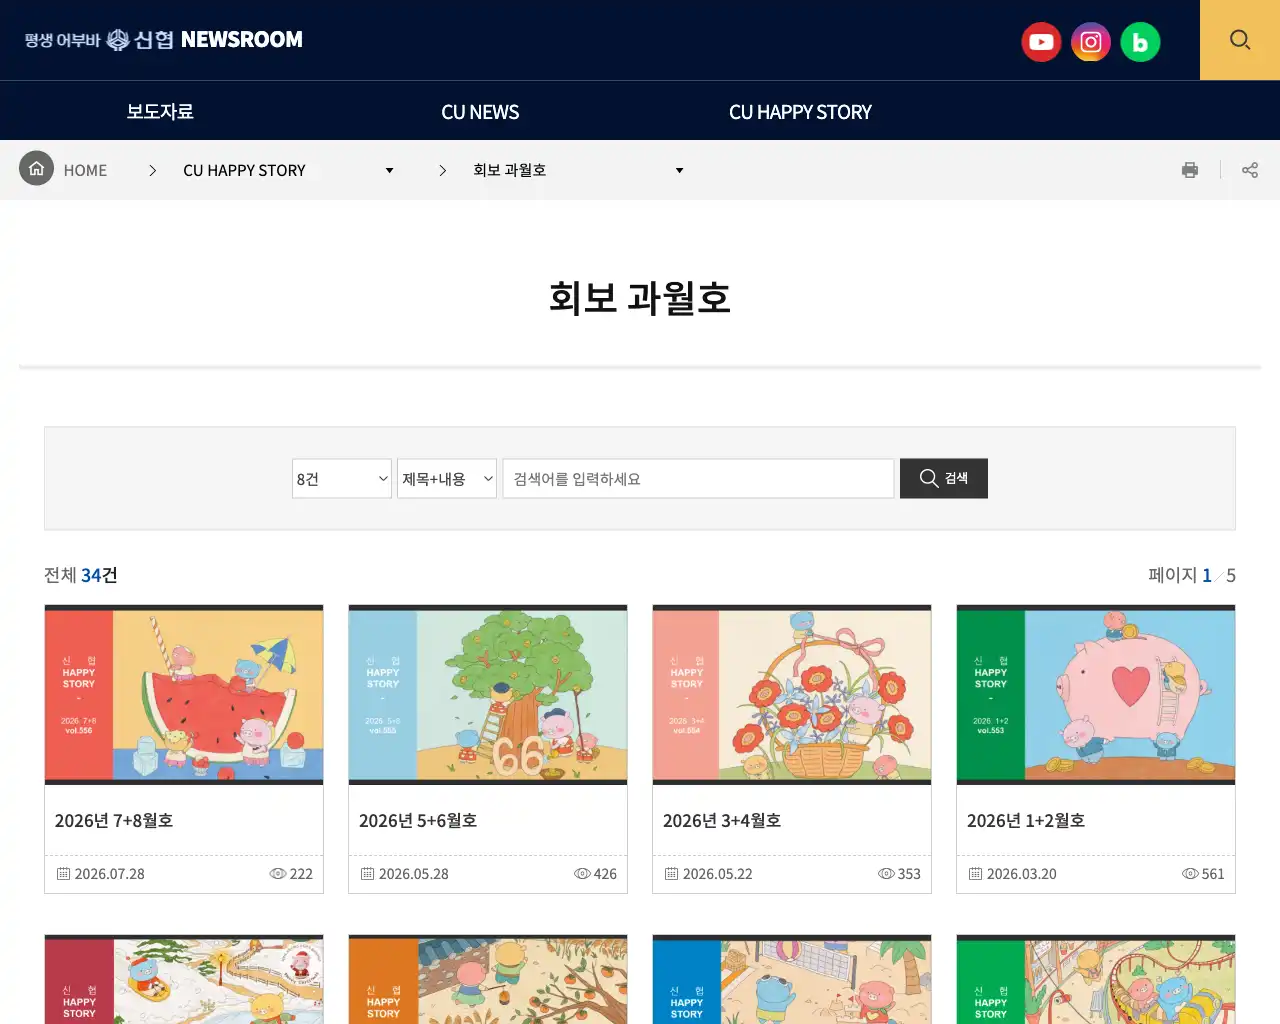Open the blue beach thumbnail in second row

click(x=792, y=979)
